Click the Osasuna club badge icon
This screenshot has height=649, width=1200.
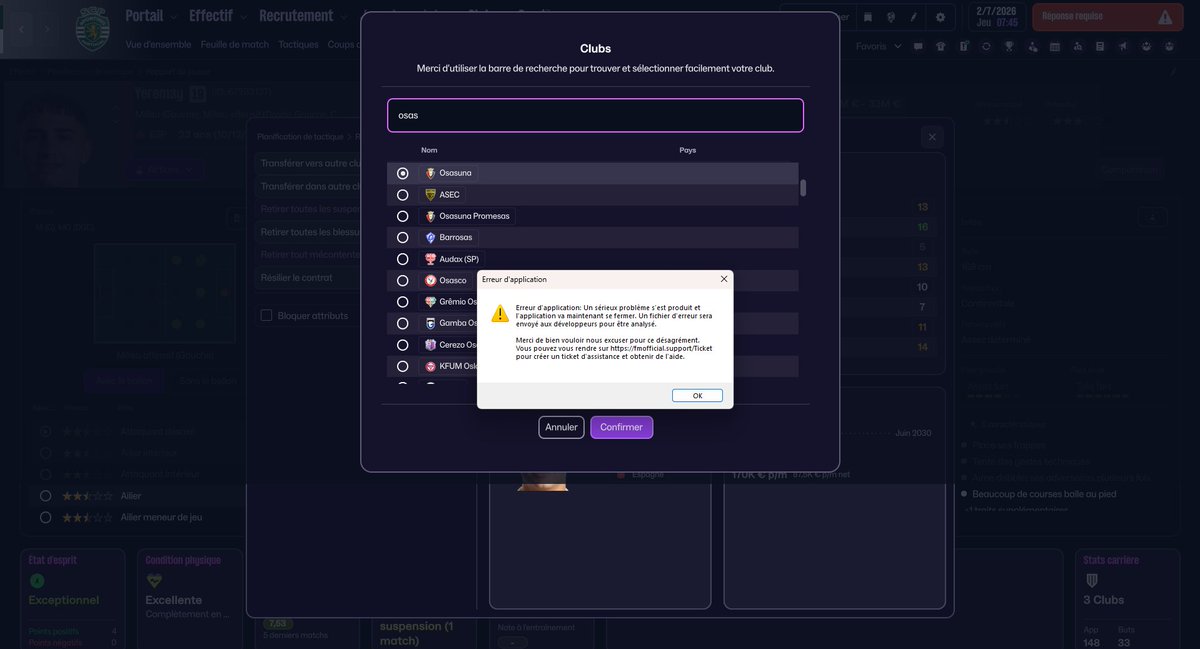point(431,173)
